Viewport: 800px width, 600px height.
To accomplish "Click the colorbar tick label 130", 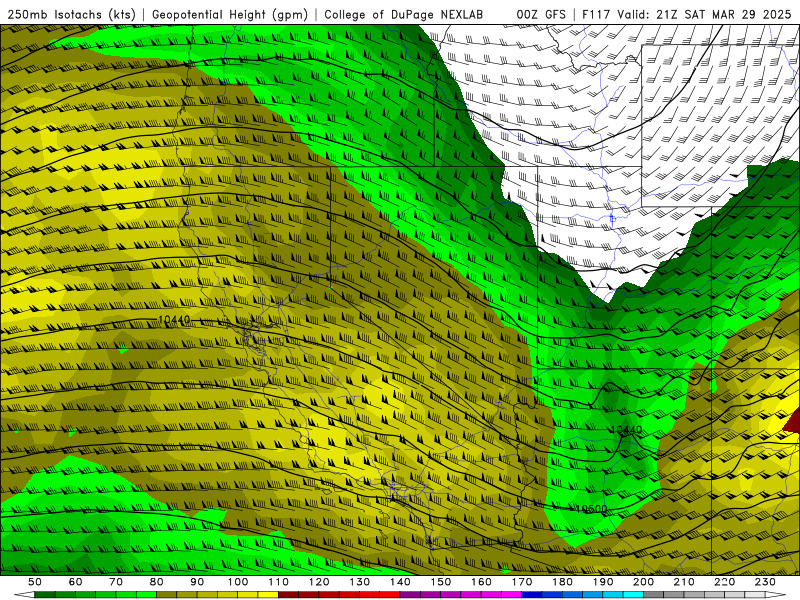I will click(x=359, y=582).
